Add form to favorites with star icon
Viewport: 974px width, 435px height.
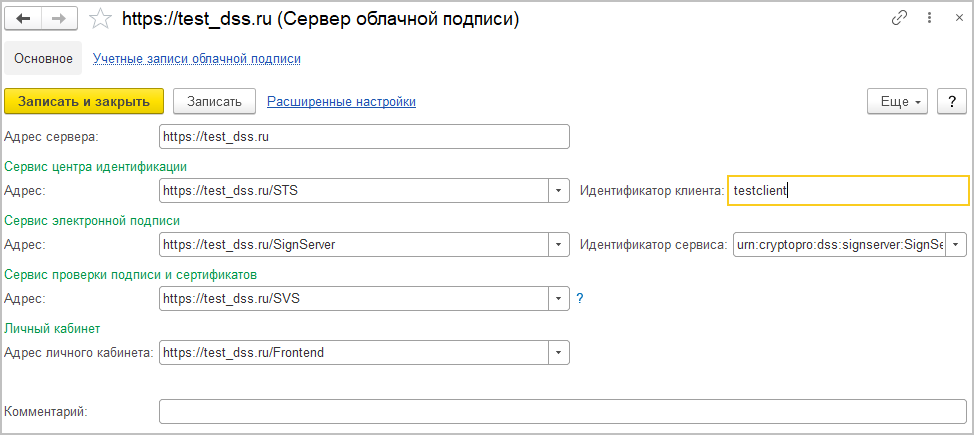100,19
